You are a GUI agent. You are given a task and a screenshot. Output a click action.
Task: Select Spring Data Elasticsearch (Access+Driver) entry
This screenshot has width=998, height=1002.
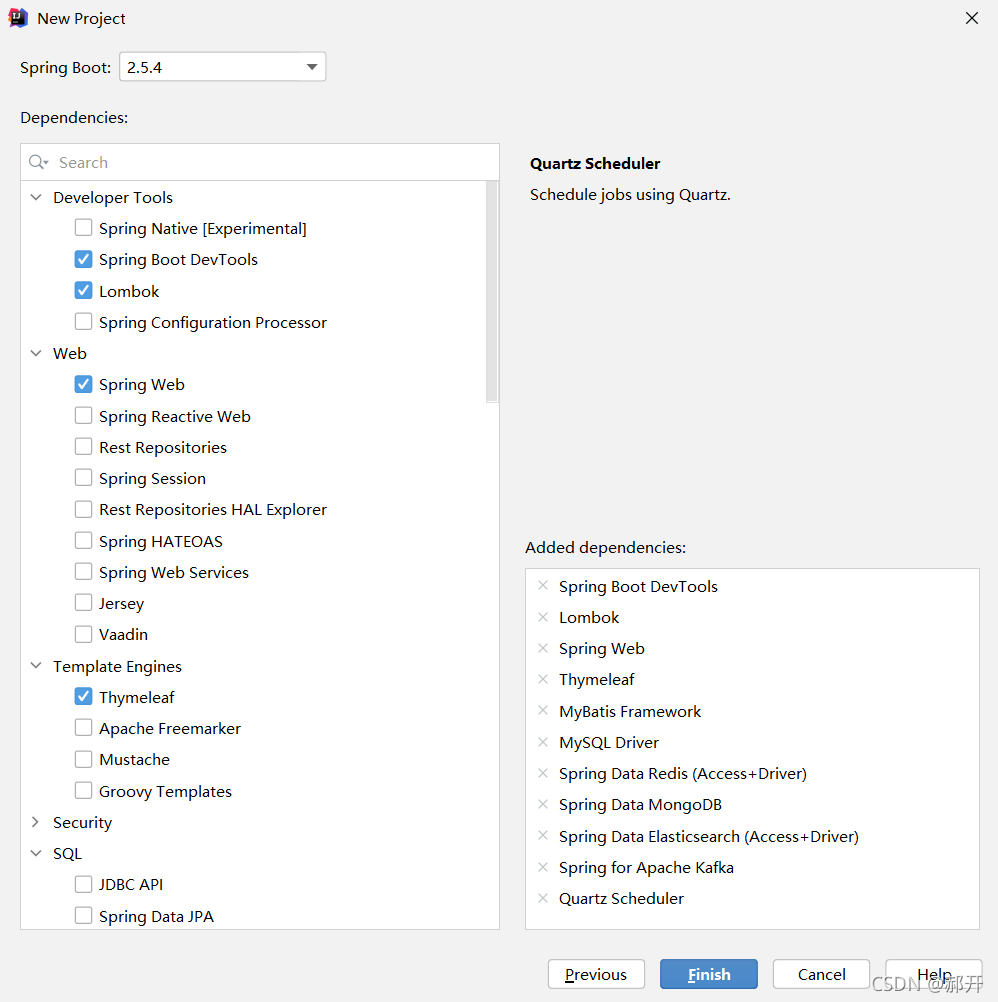click(709, 836)
